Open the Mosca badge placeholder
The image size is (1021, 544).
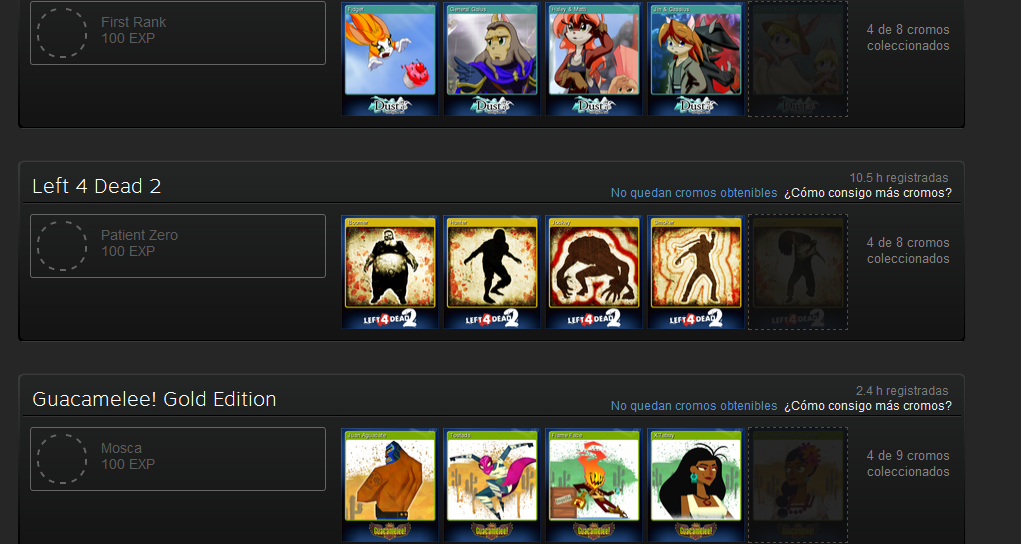[x=178, y=459]
